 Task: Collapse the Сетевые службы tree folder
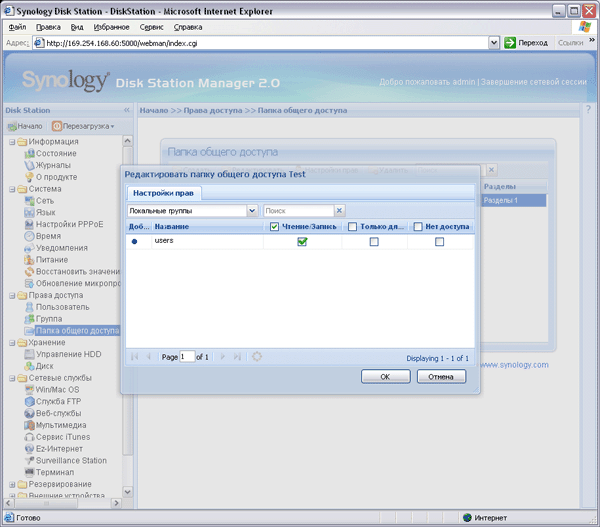(x=12, y=378)
